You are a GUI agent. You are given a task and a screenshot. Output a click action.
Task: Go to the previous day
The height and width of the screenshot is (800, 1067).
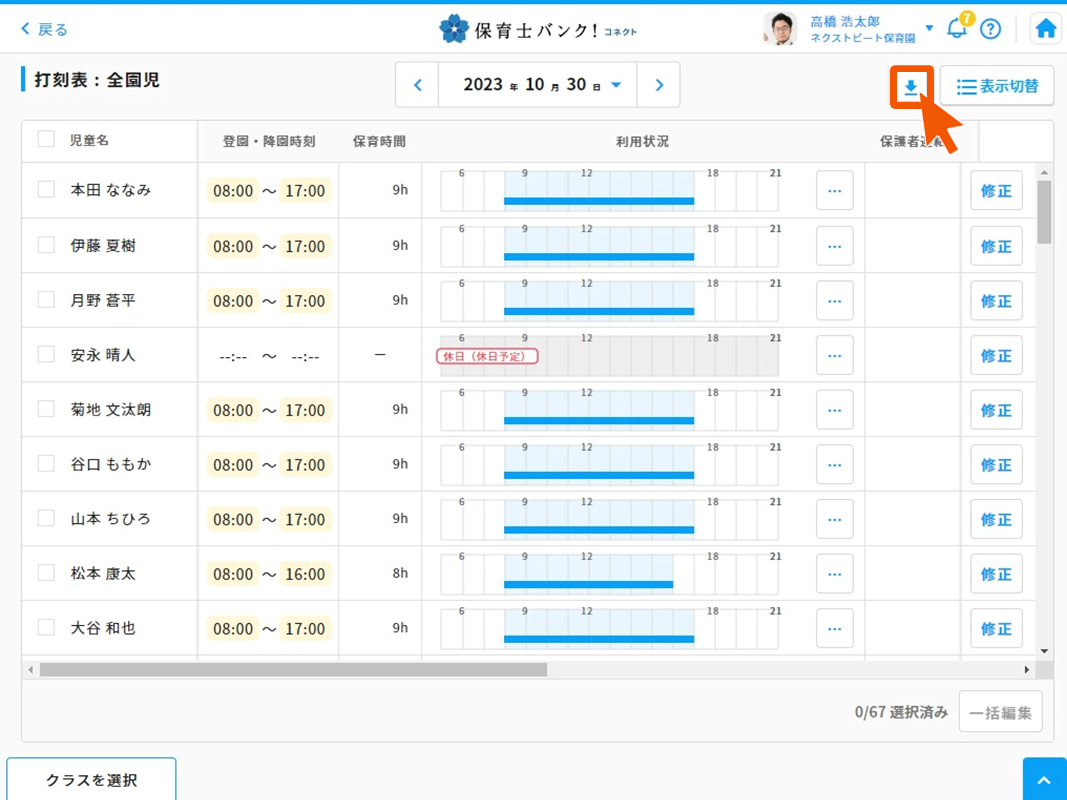[418, 85]
